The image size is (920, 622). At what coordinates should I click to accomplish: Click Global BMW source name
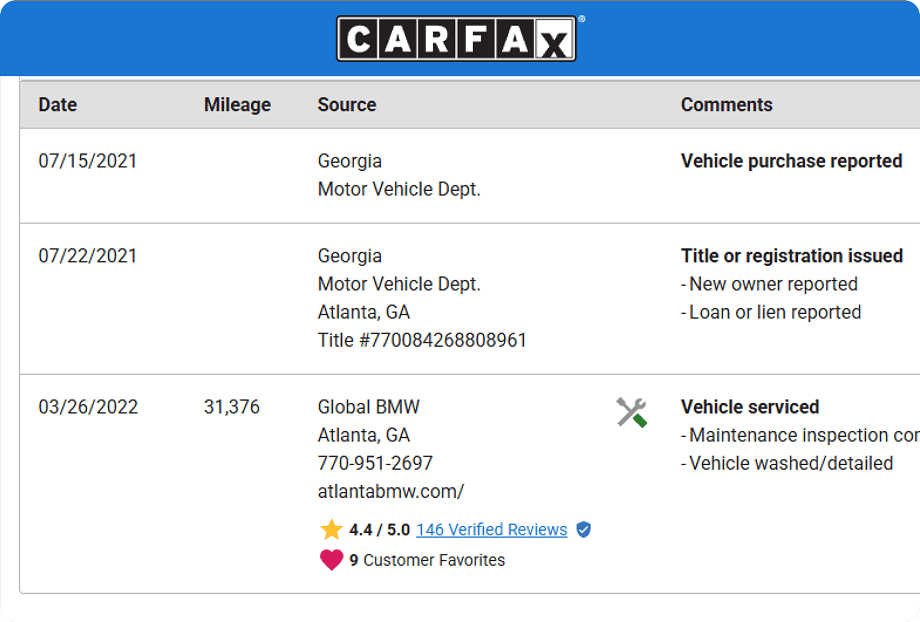pyautogui.click(x=368, y=407)
